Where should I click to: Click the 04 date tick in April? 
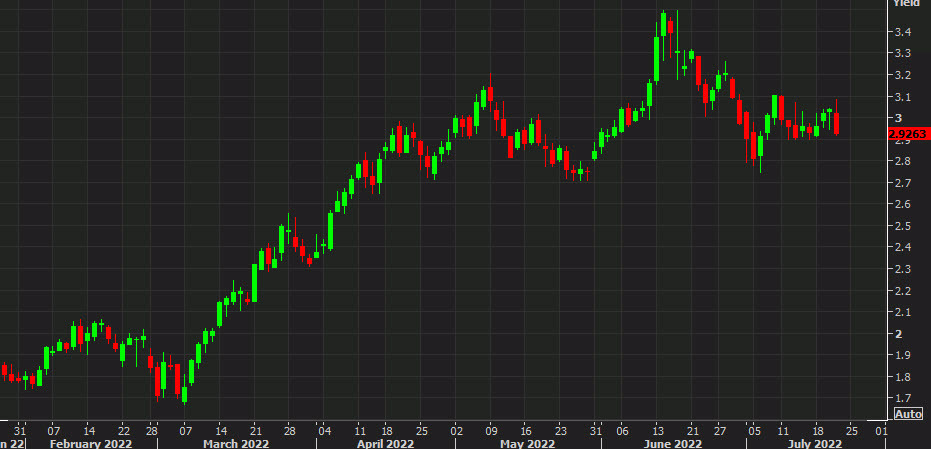coord(324,431)
